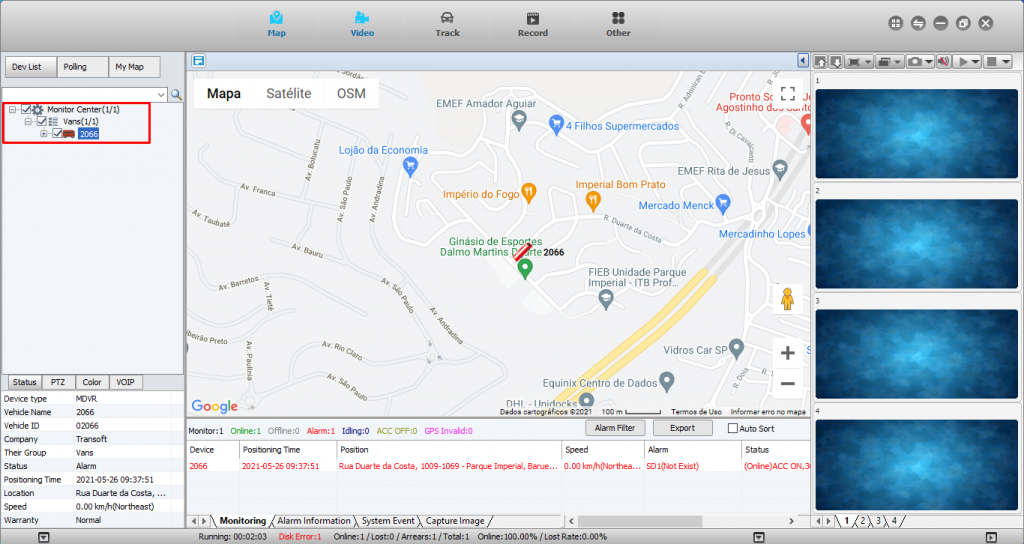The width and height of the screenshot is (1024, 544).
Task: Open the Record playback section
Action: (532, 24)
